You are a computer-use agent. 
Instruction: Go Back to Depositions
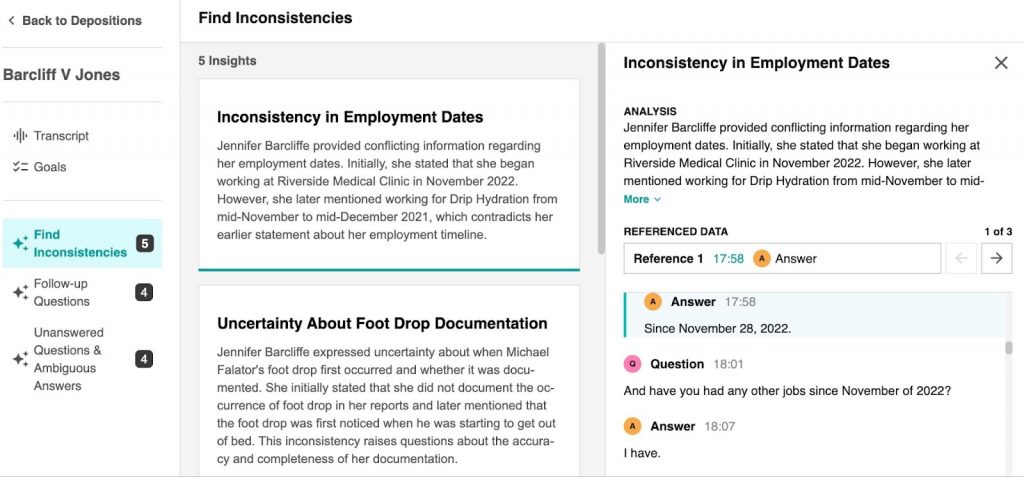(x=81, y=21)
